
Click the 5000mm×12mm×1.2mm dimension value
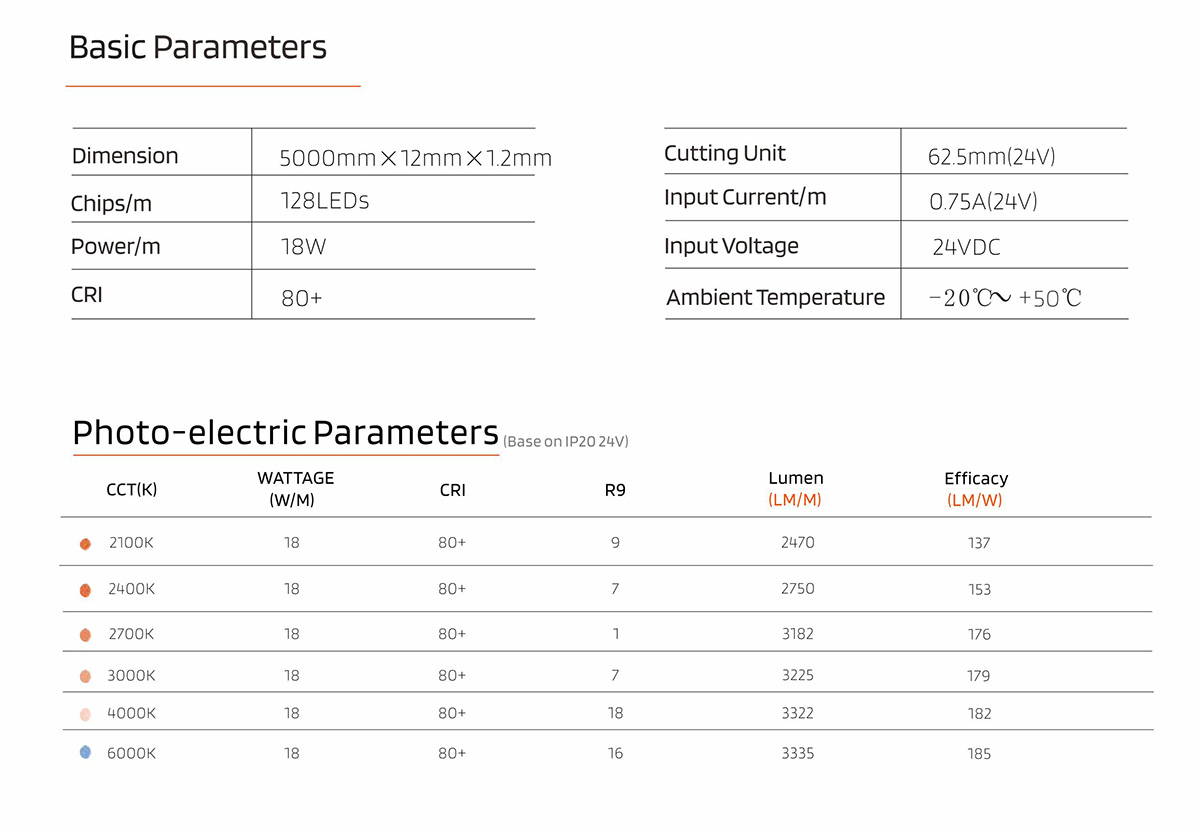(x=415, y=158)
